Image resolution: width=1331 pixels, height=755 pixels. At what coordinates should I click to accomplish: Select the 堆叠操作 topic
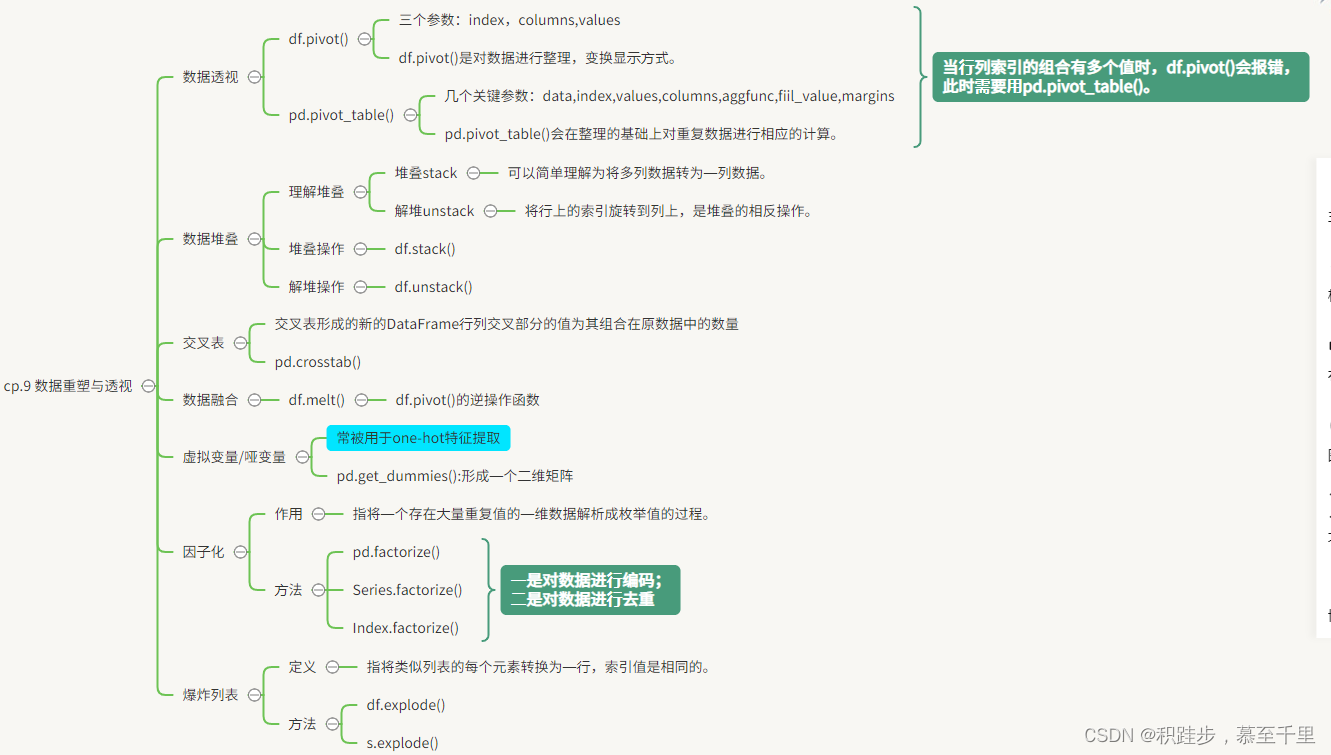pos(316,249)
